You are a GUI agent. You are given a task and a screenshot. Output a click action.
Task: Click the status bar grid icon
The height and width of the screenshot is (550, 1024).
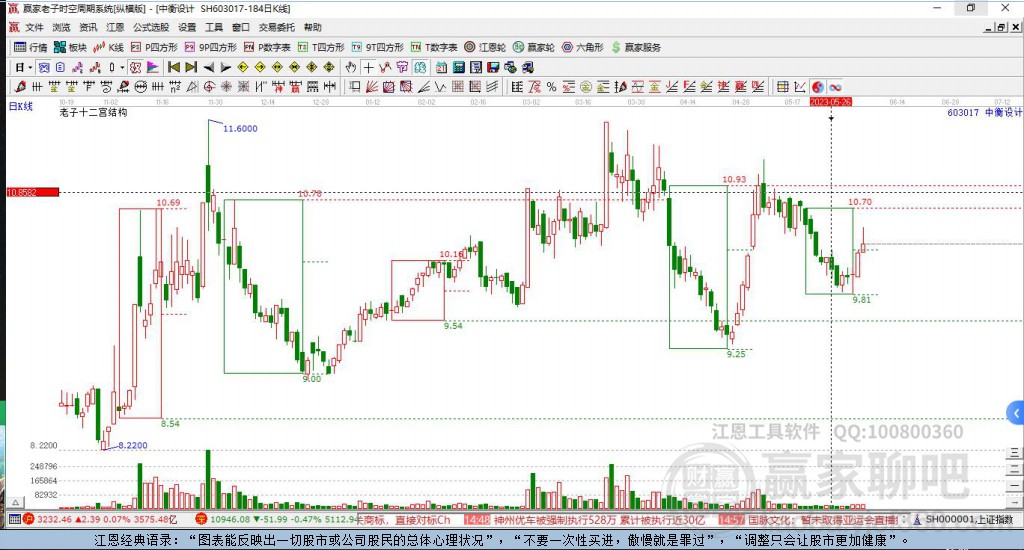point(14,519)
